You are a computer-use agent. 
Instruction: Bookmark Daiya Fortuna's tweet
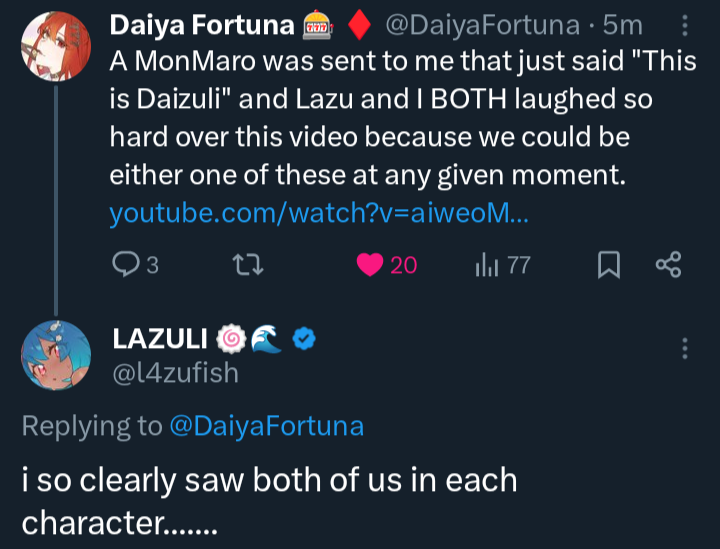pyautogui.click(x=608, y=265)
